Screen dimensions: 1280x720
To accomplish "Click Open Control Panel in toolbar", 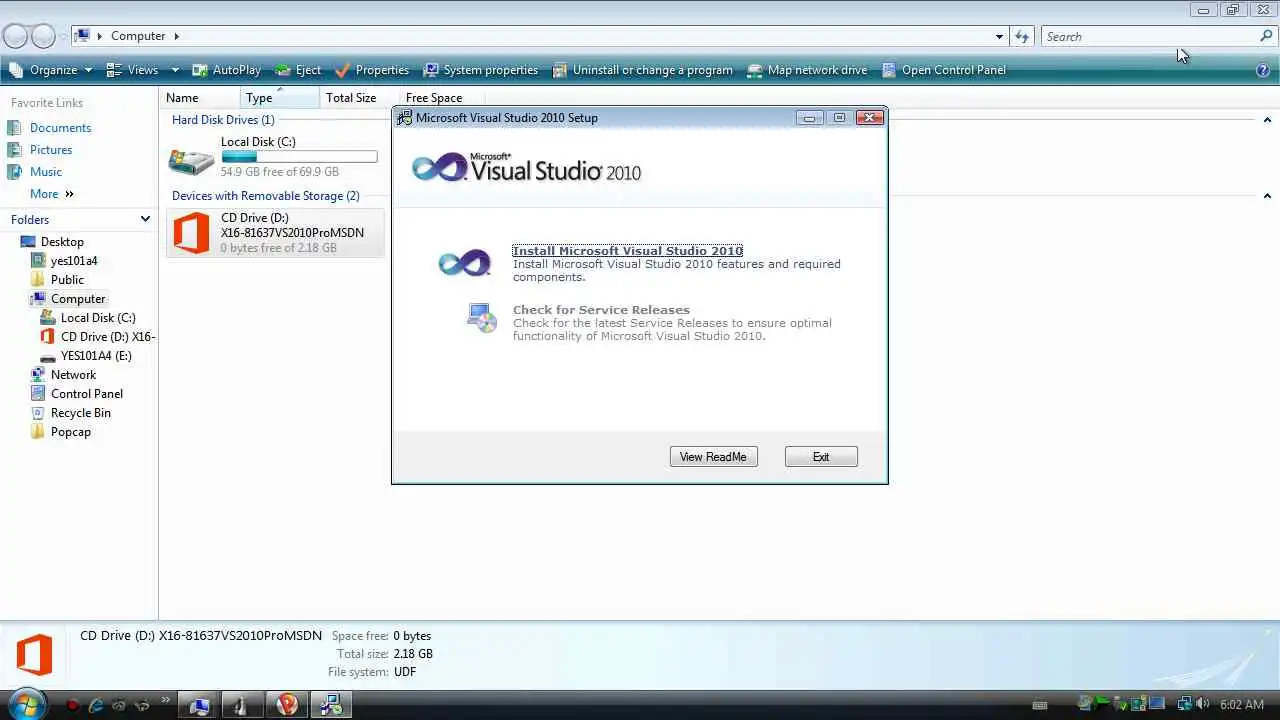I will click(x=944, y=70).
